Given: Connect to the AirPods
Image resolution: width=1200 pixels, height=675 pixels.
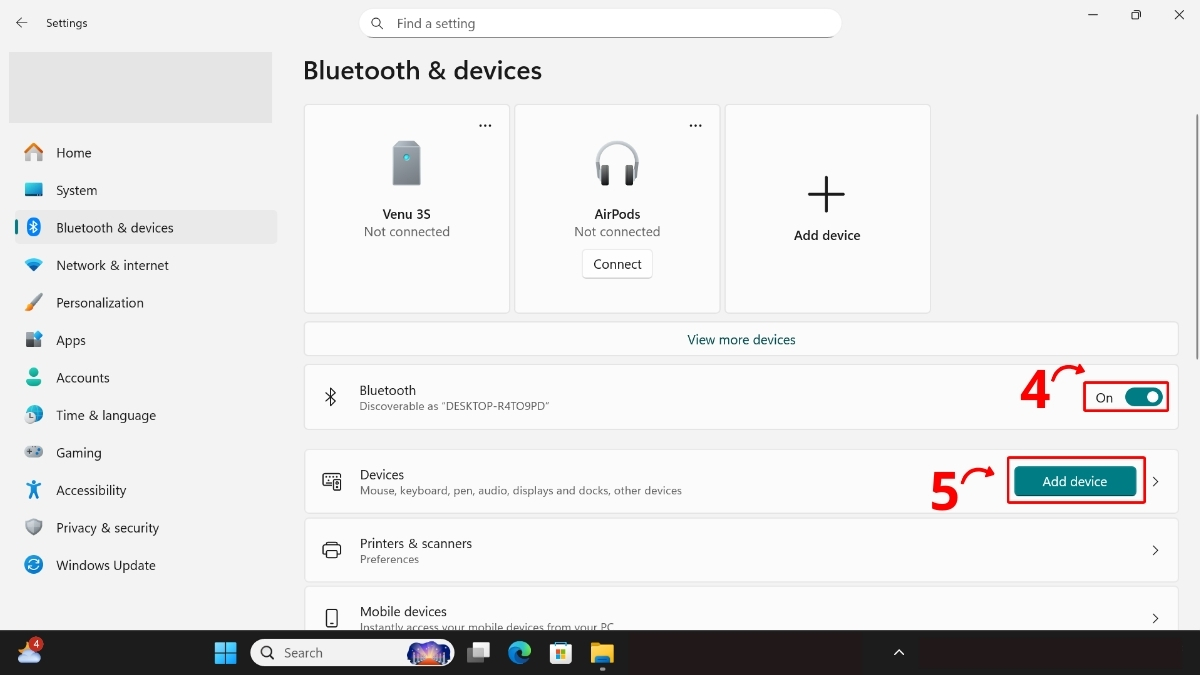Looking at the screenshot, I should click(x=616, y=264).
